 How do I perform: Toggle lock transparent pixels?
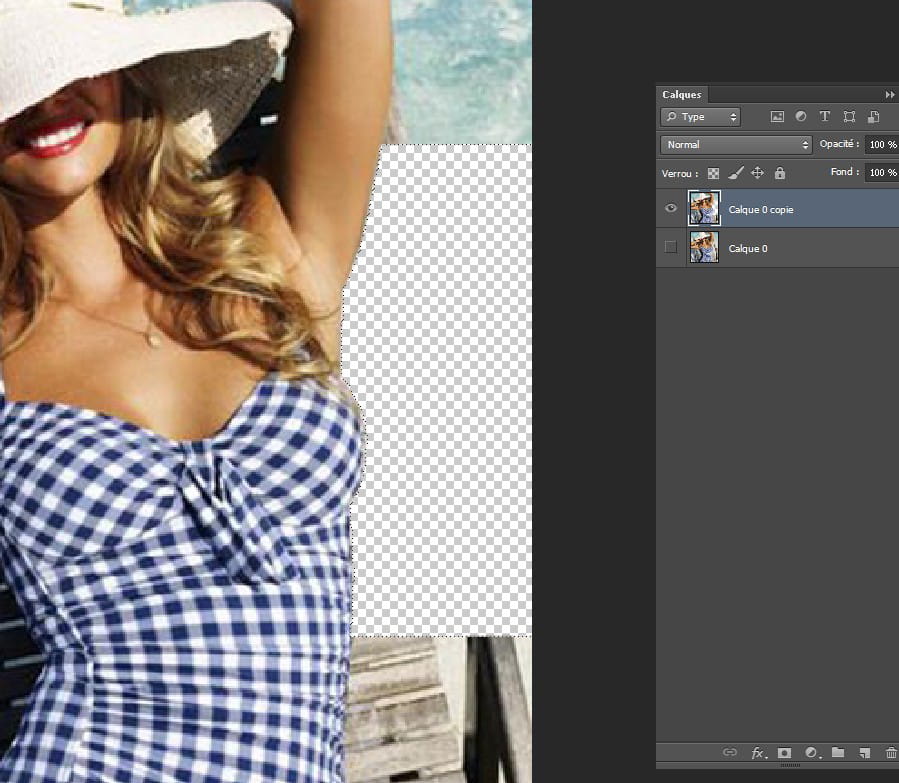coord(713,173)
